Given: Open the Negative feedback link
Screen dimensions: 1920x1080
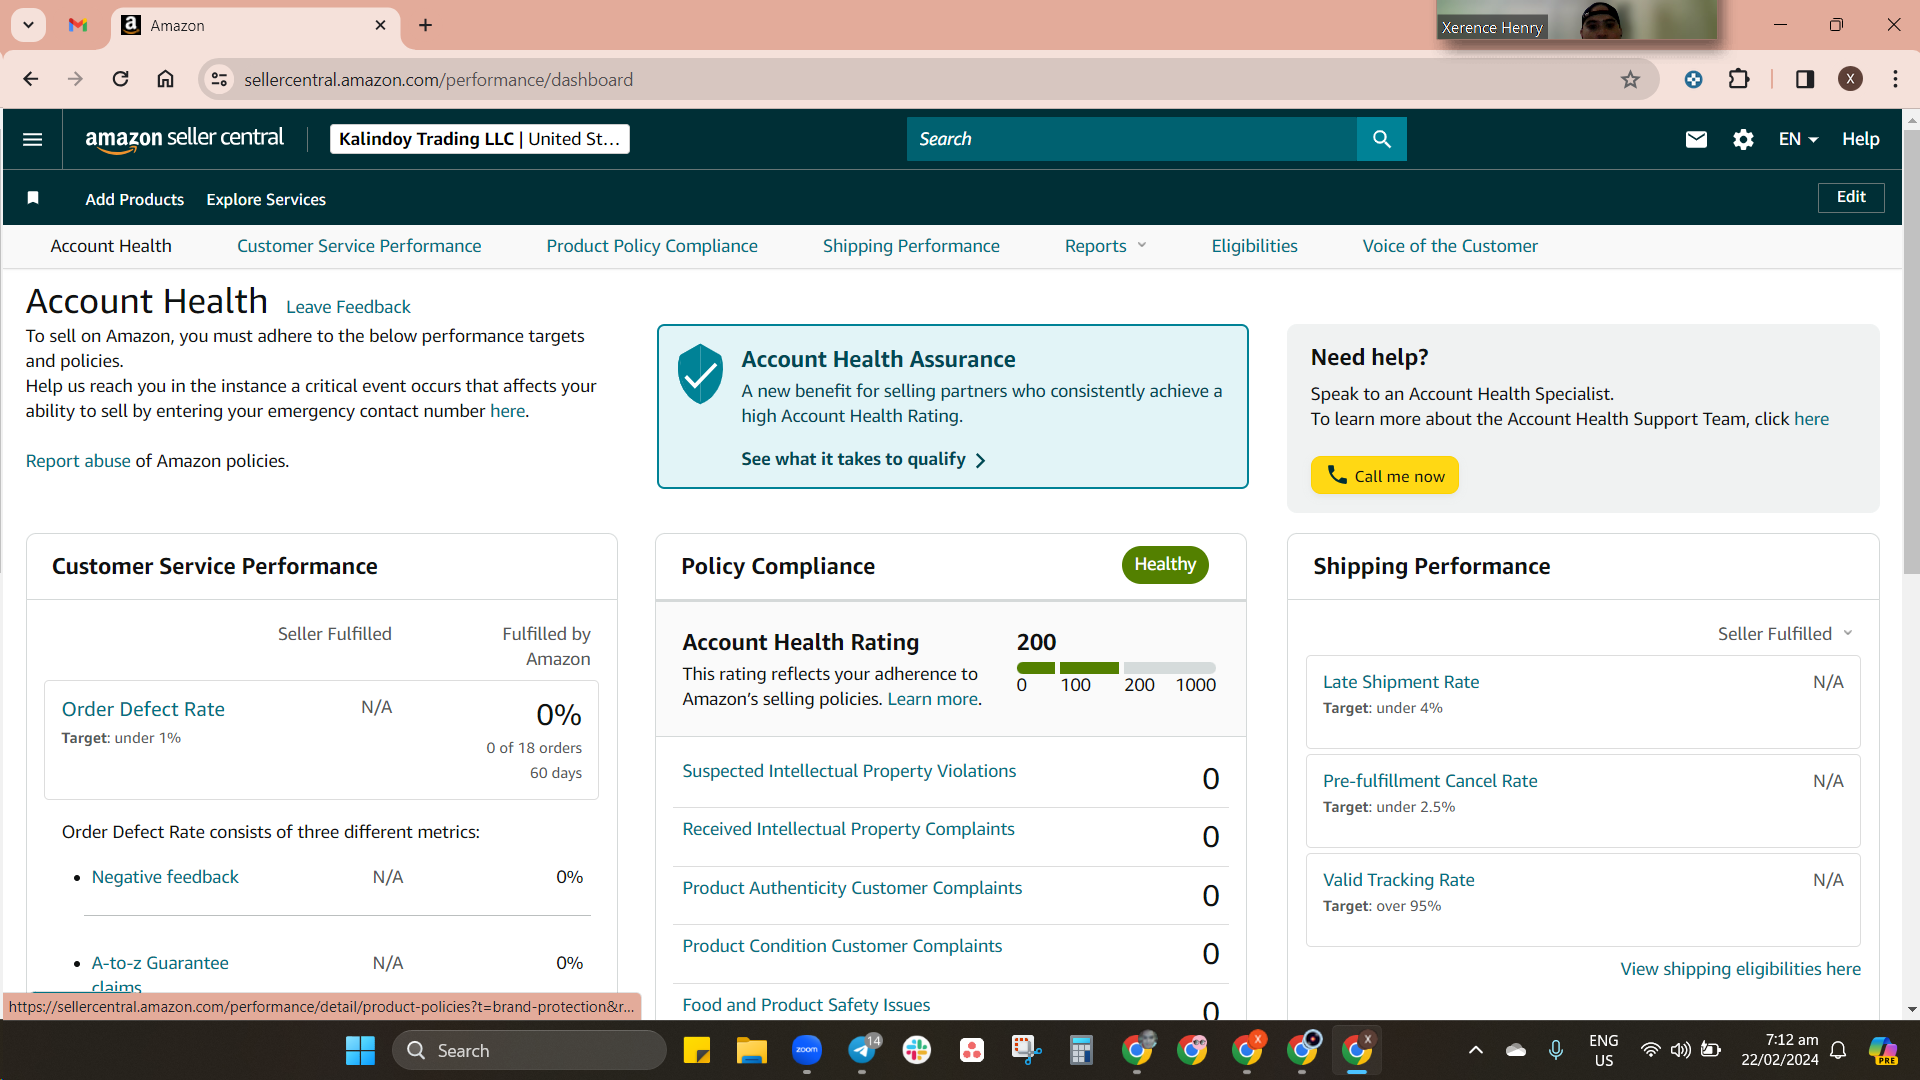Looking at the screenshot, I should point(165,877).
